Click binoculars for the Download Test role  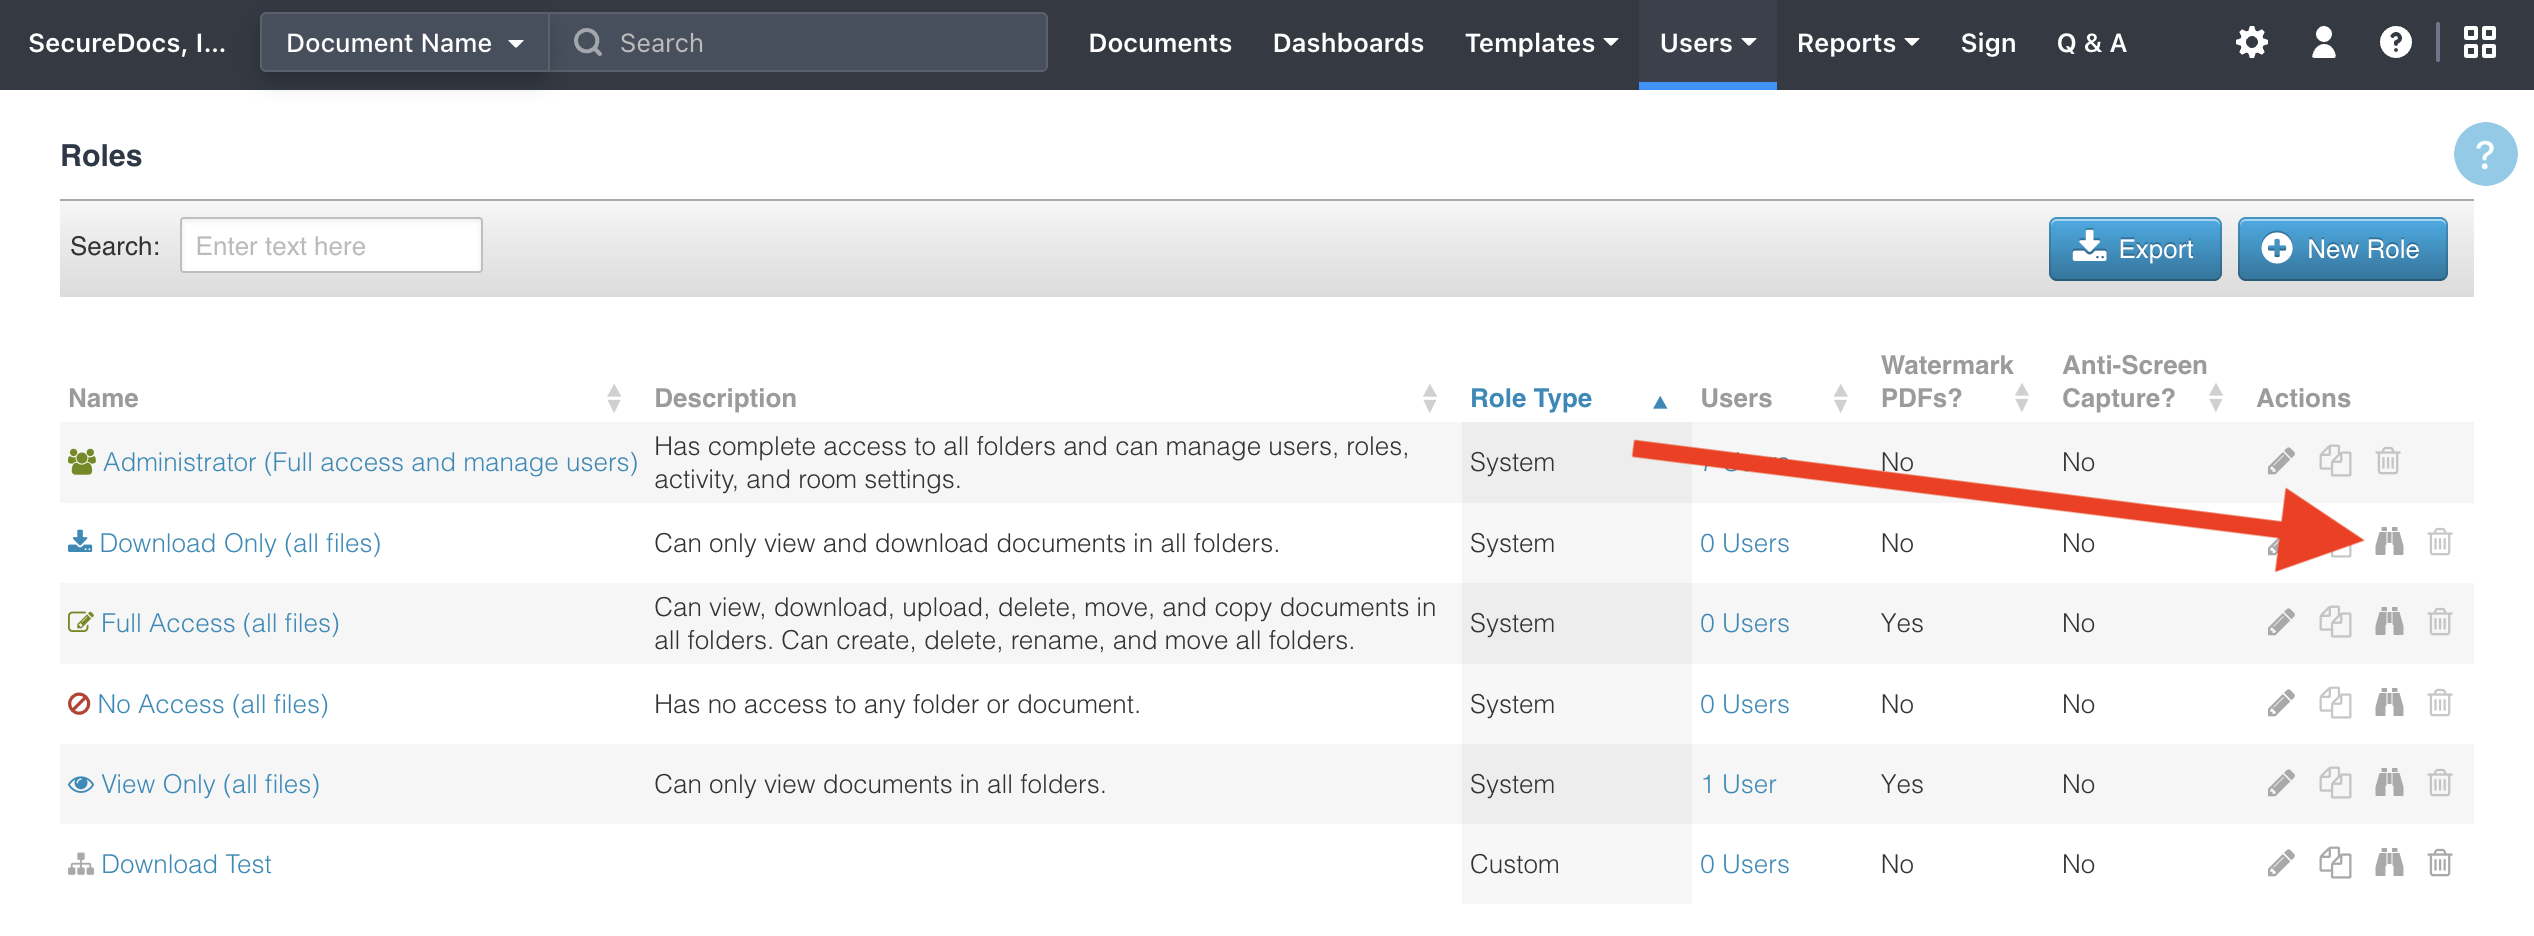pos(2389,863)
